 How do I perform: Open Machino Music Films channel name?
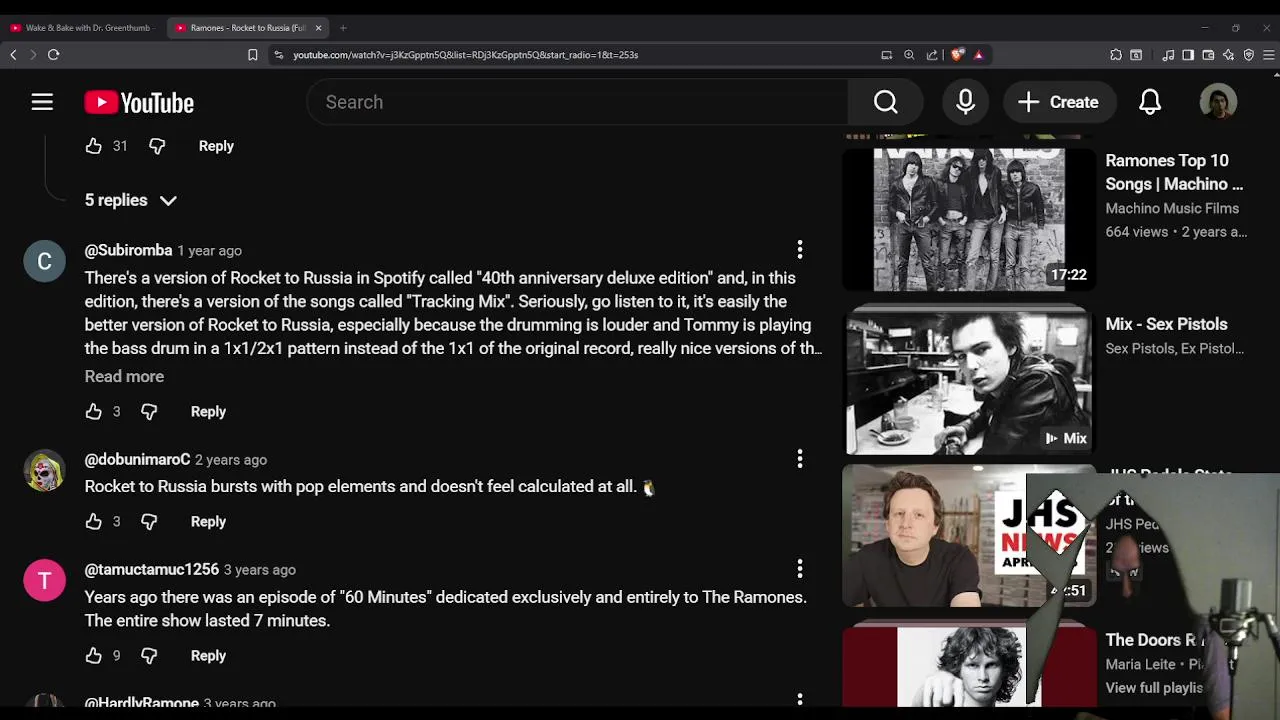pyautogui.click(x=1172, y=208)
